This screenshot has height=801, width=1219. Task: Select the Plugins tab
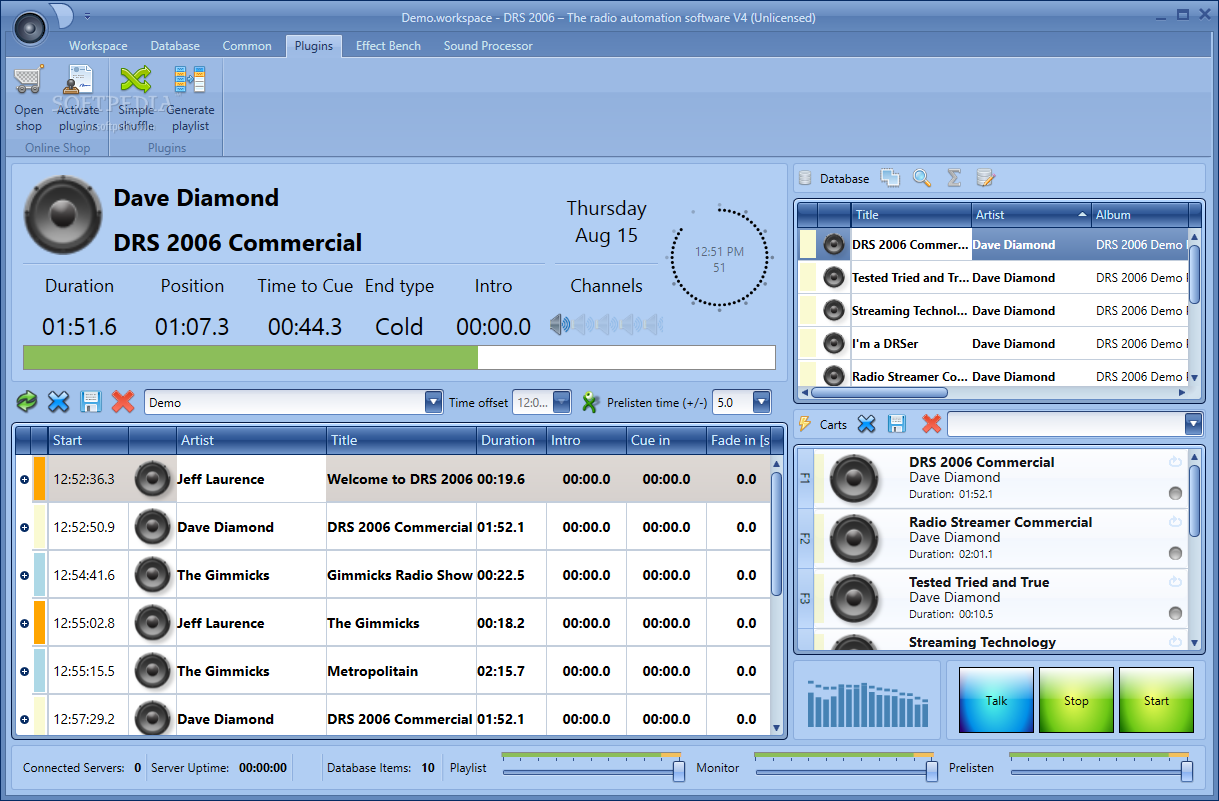point(314,46)
